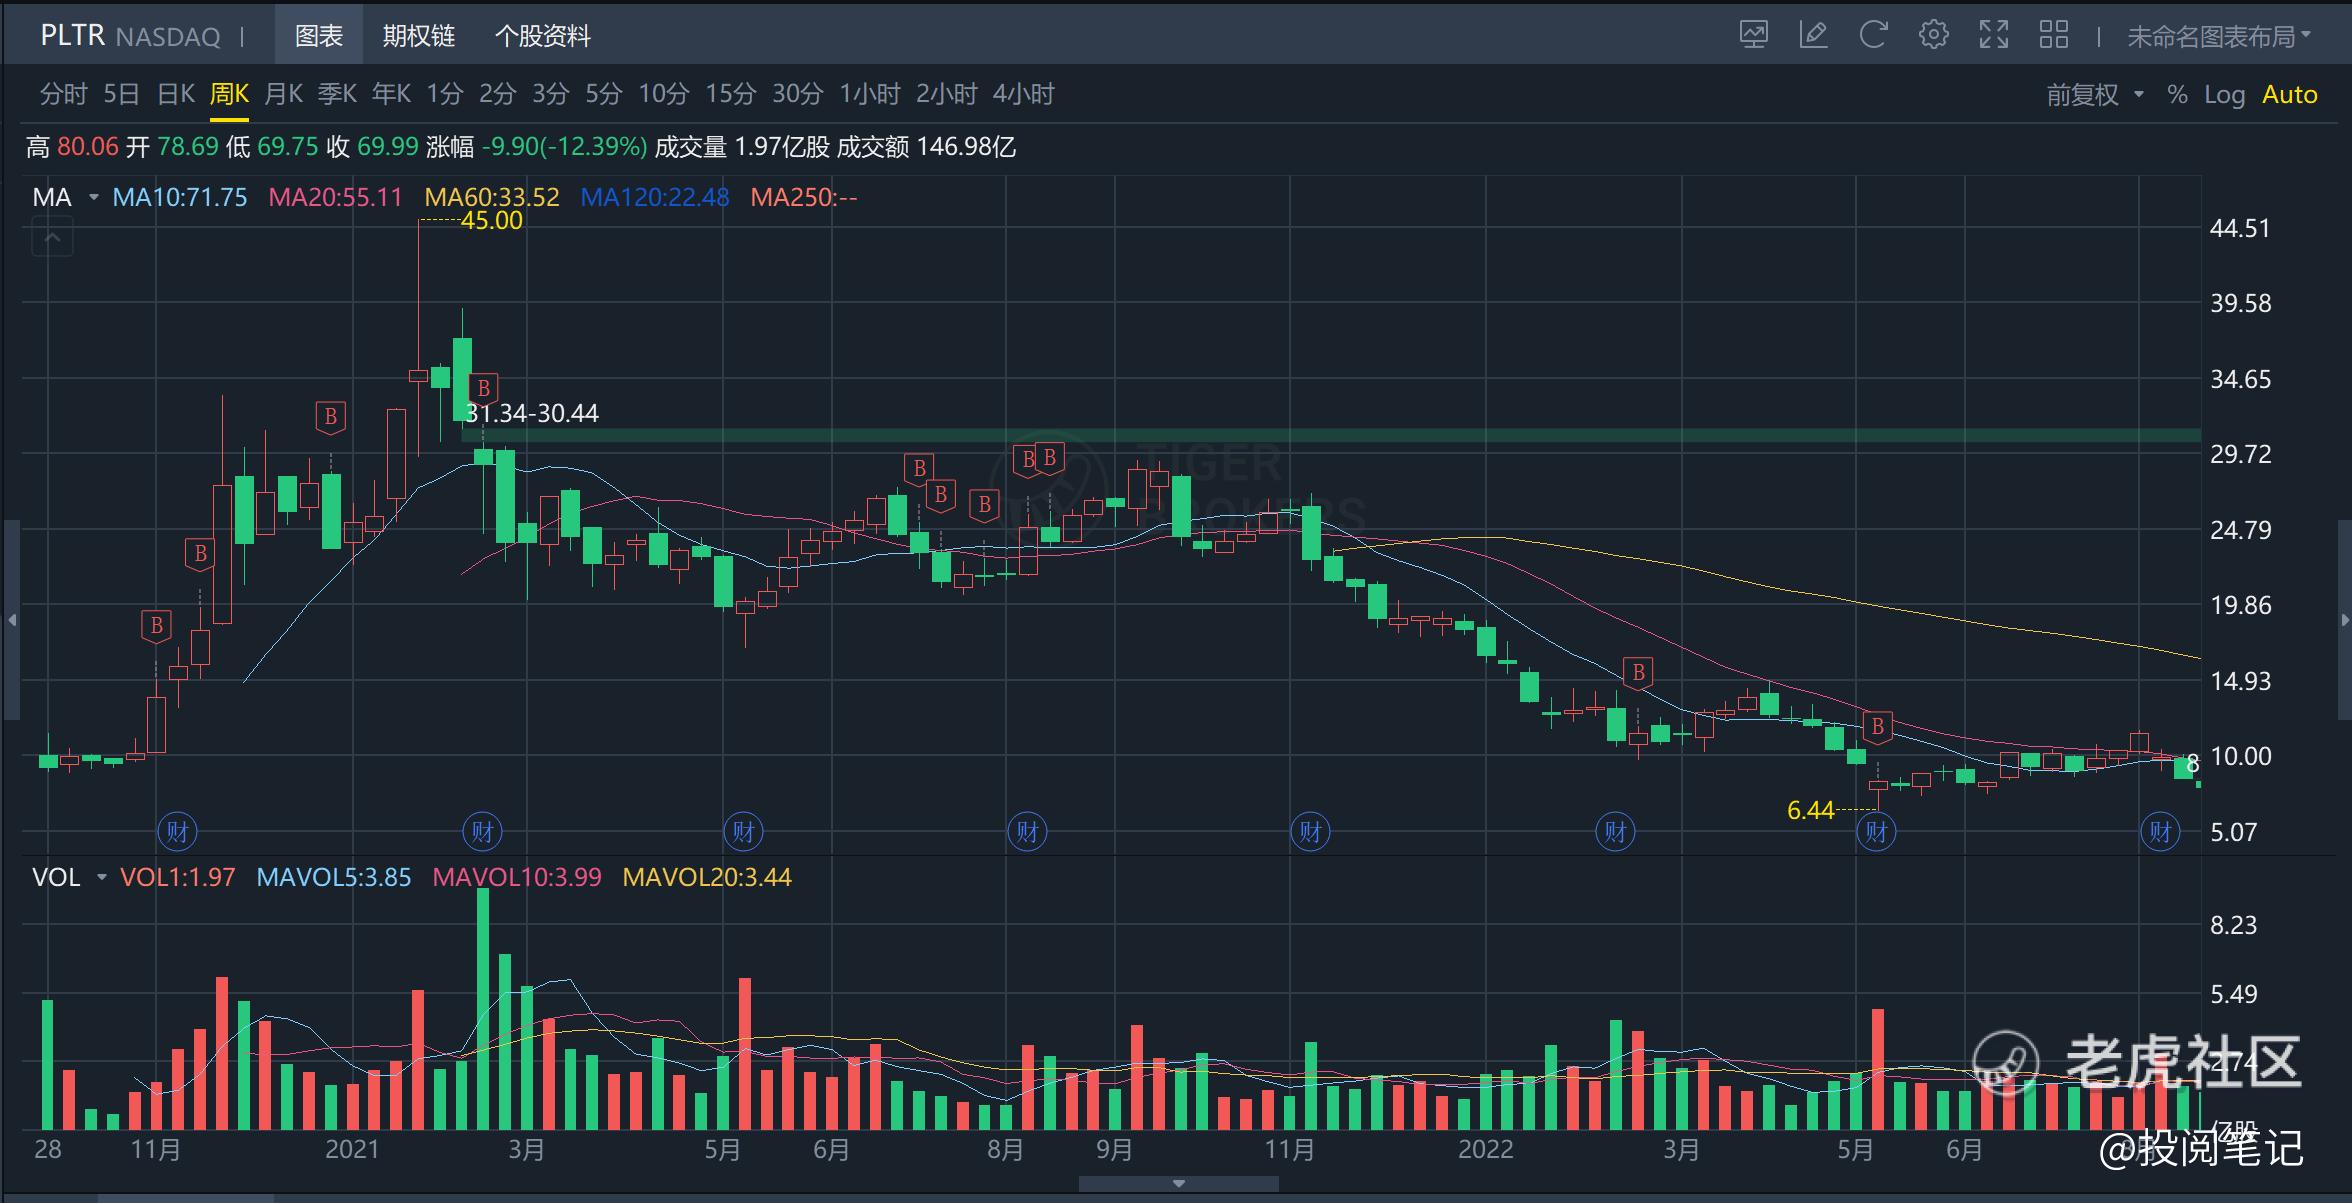Select the 3分 timeframe
Screen dimensions: 2352x1203
coord(550,94)
